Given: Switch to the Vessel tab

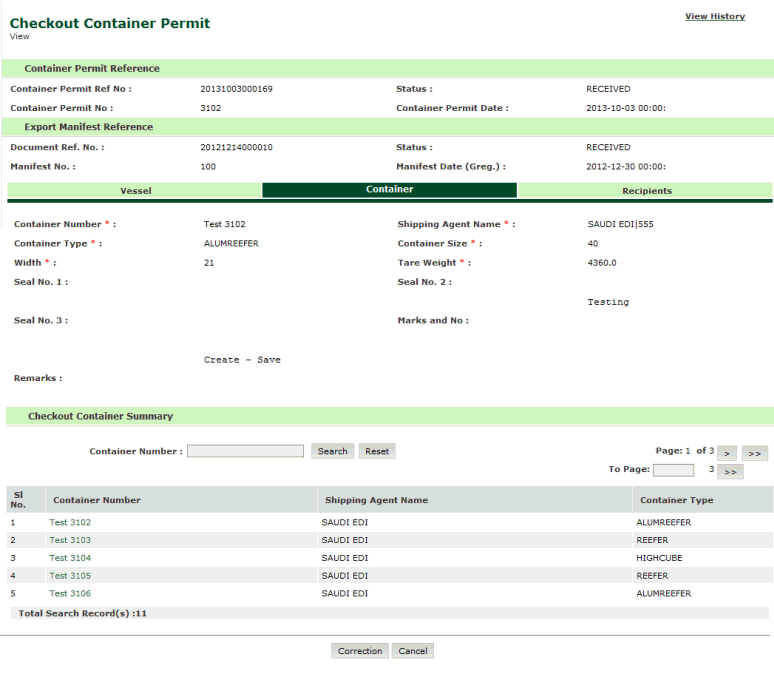Looking at the screenshot, I should coord(135,190).
